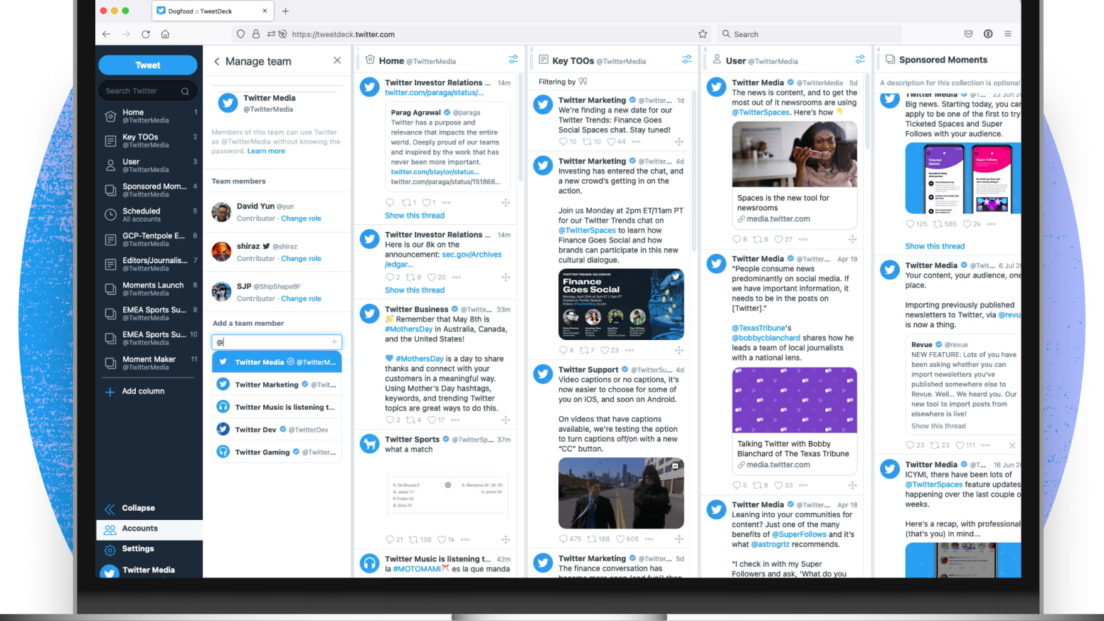This screenshot has width=1104, height=621.
Task: Toggle the bell filter in Key TOOs column
Action: (583, 80)
